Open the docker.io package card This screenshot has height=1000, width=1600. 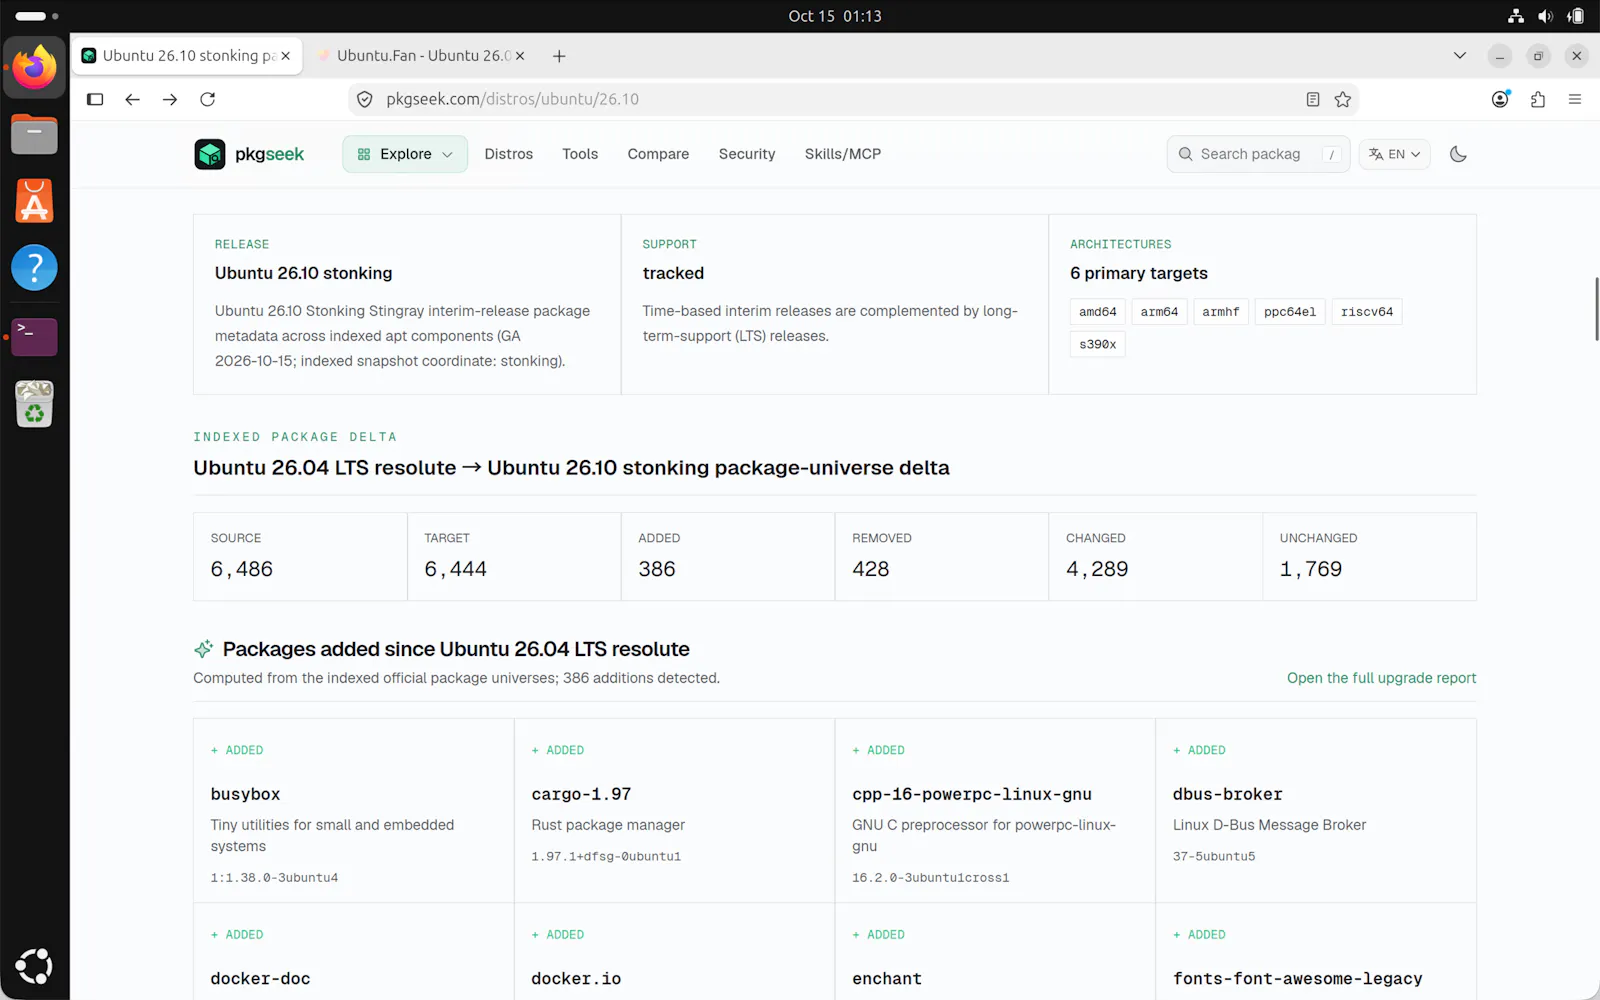tap(675, 952)
